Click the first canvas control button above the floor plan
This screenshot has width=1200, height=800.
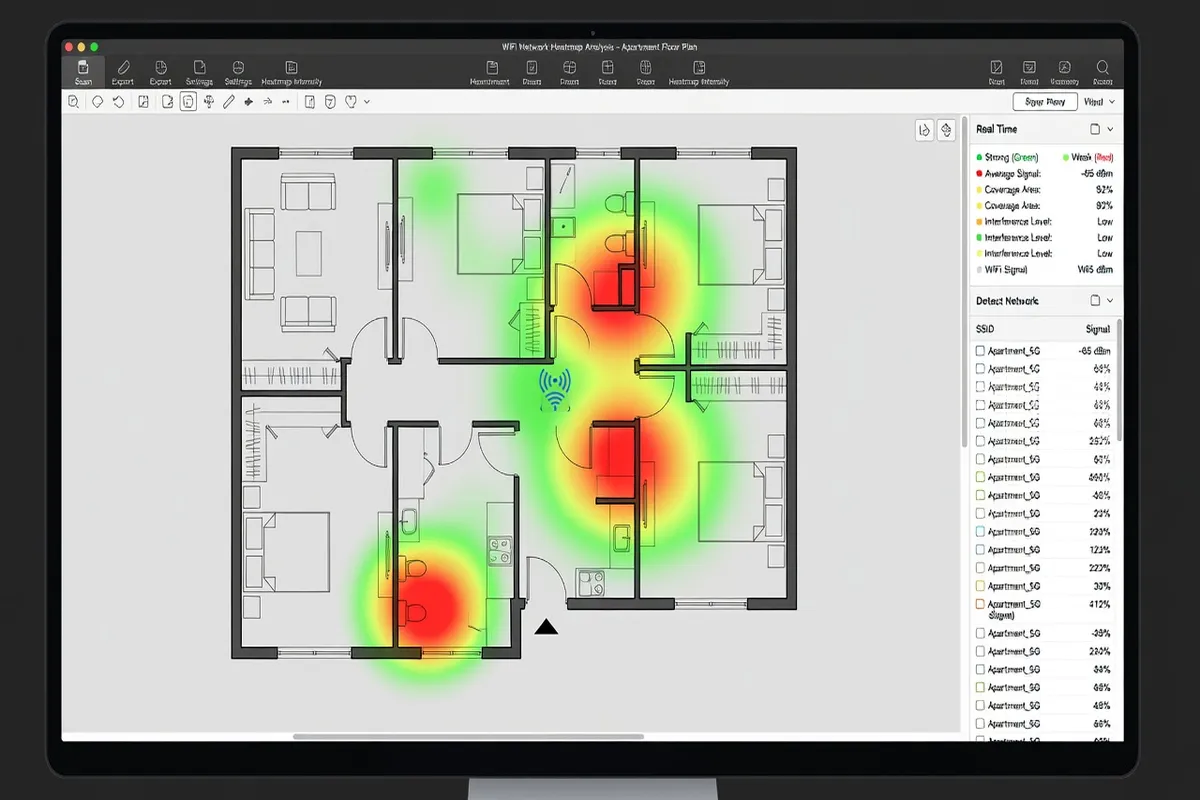point(925,130)
